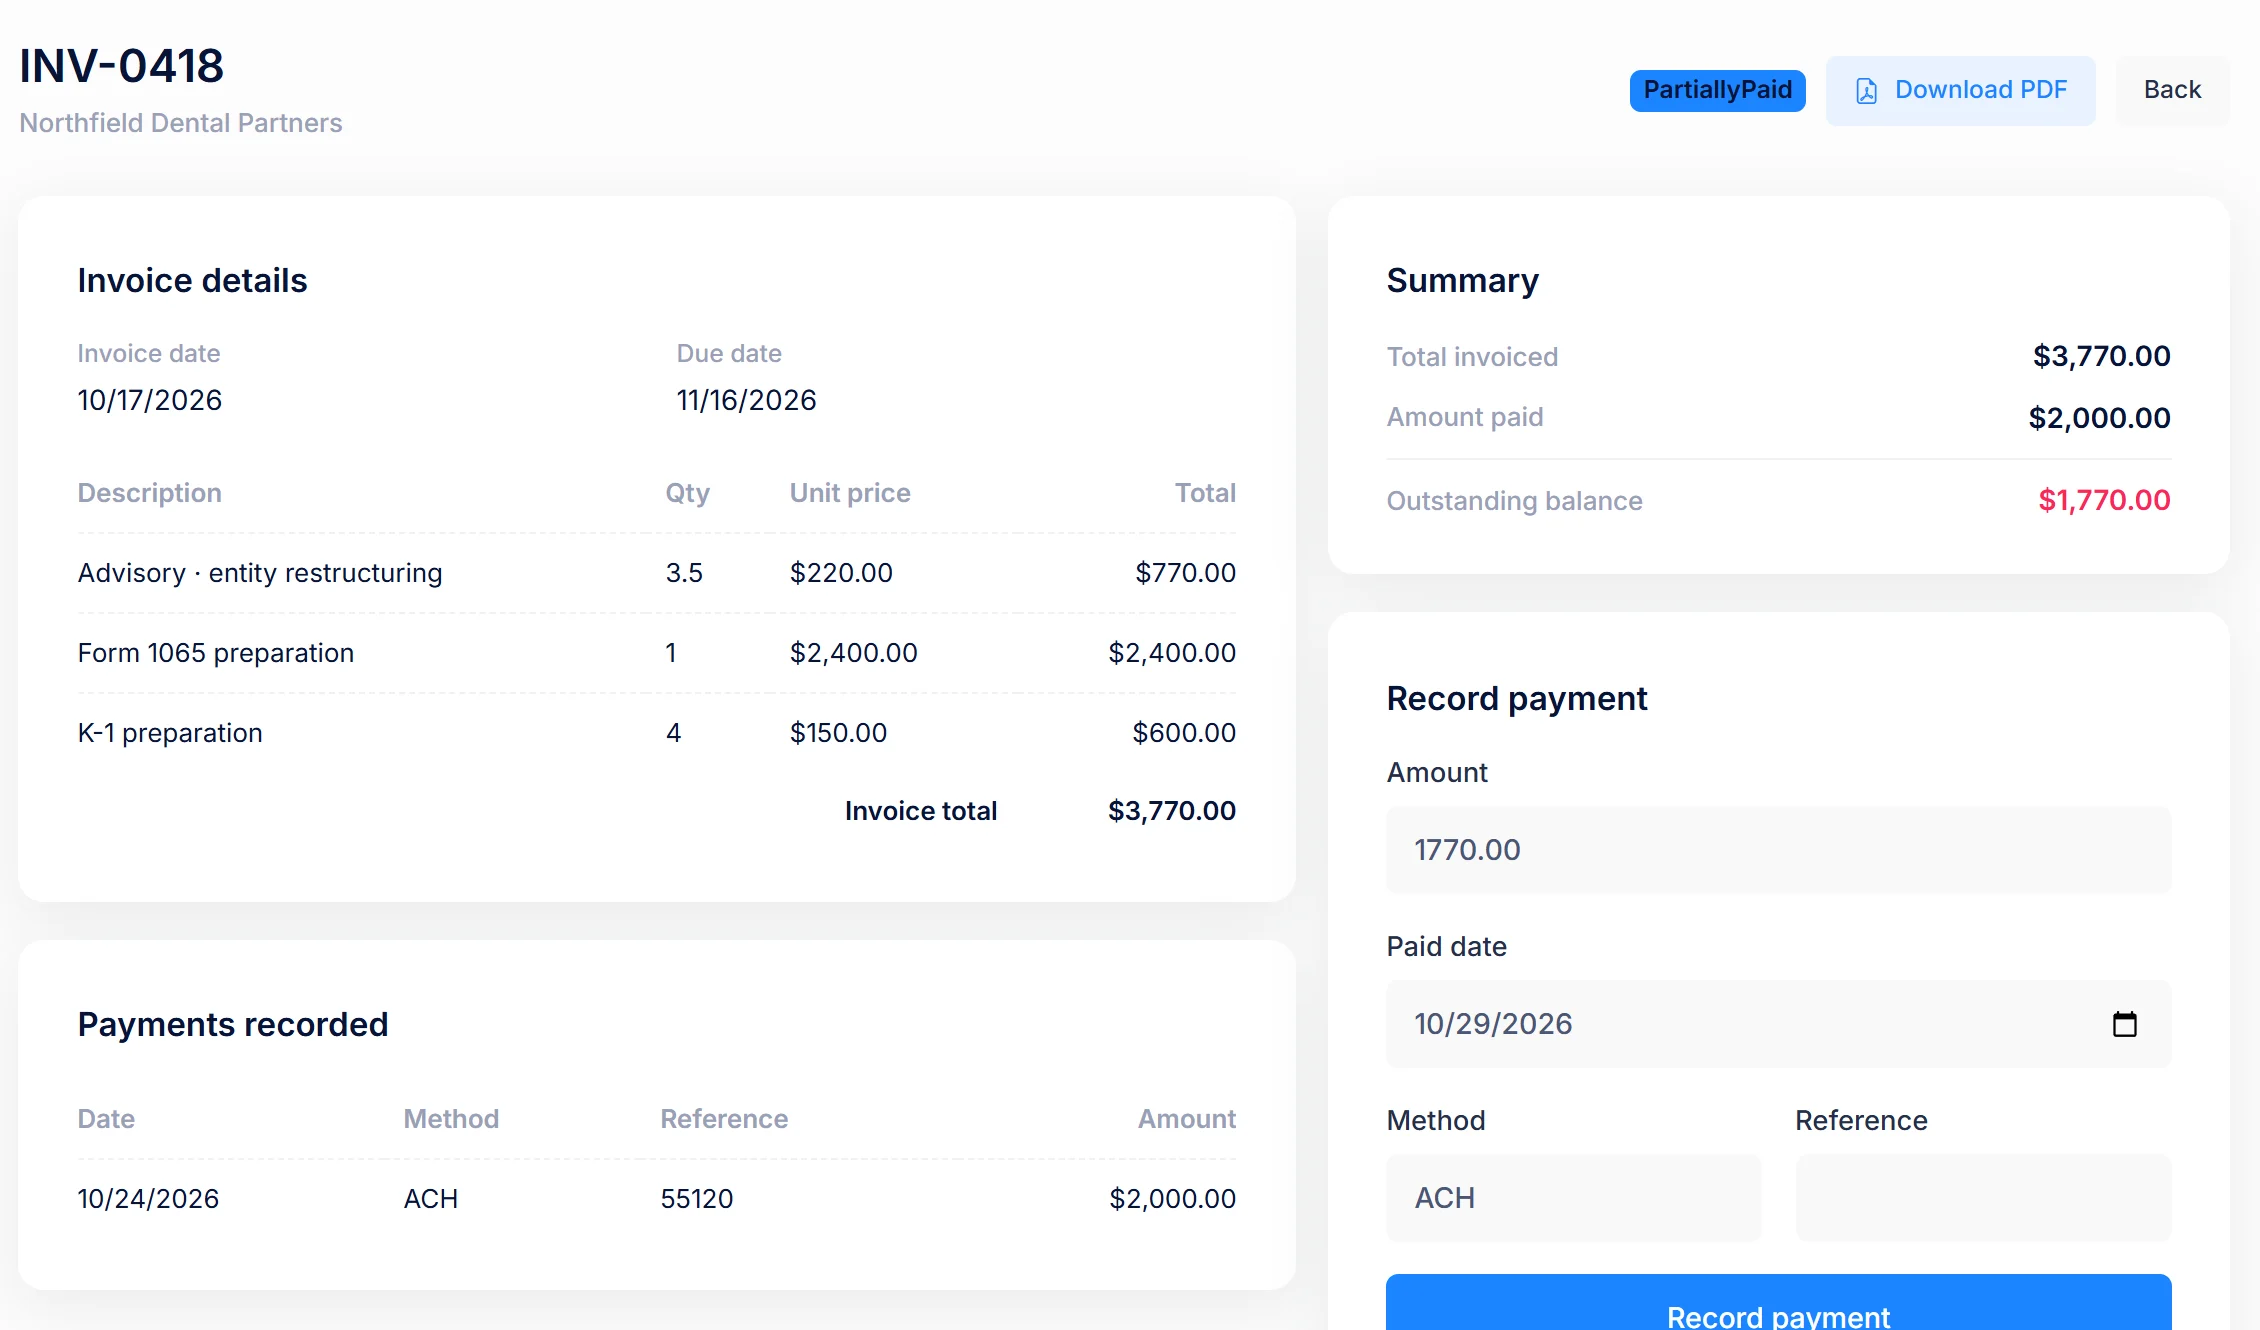
Task: Click the $220.00 unit price
Action: (841, 573)
